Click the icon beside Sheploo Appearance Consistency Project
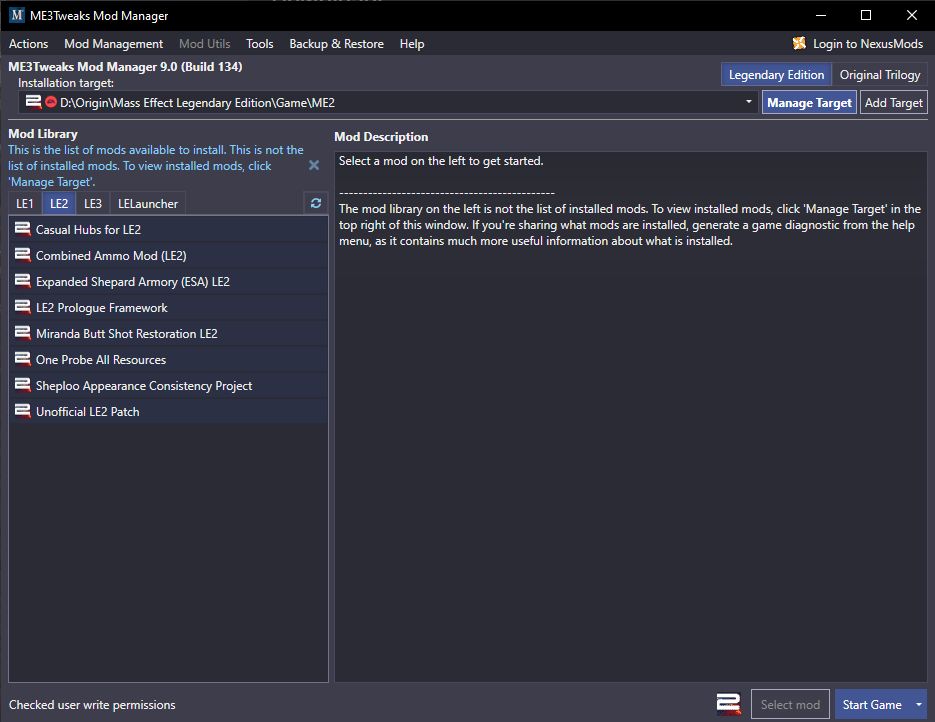This screenshot has width=935, height=722. 23,386
